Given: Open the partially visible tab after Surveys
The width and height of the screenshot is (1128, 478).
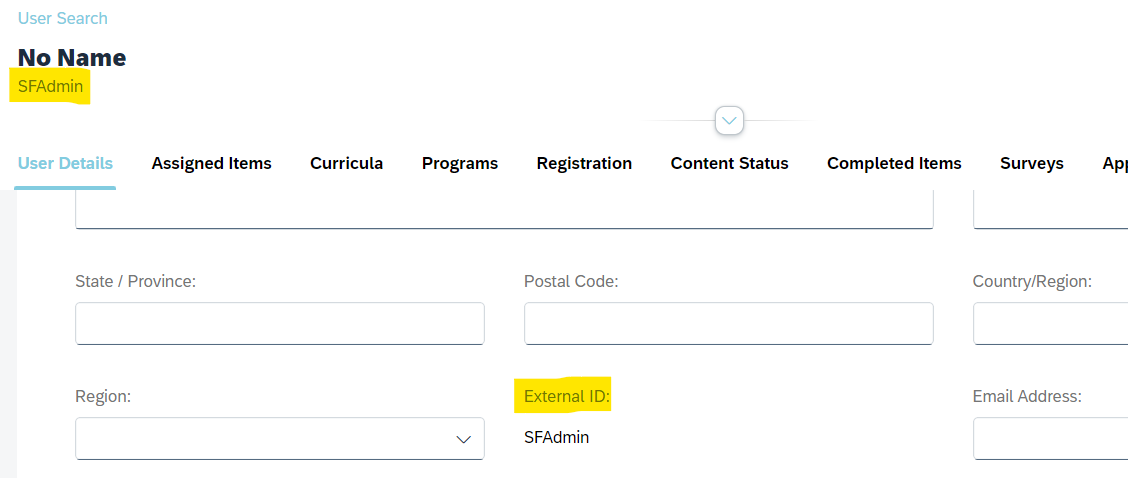Looking at the screenshot, I should pos(1115,163).
